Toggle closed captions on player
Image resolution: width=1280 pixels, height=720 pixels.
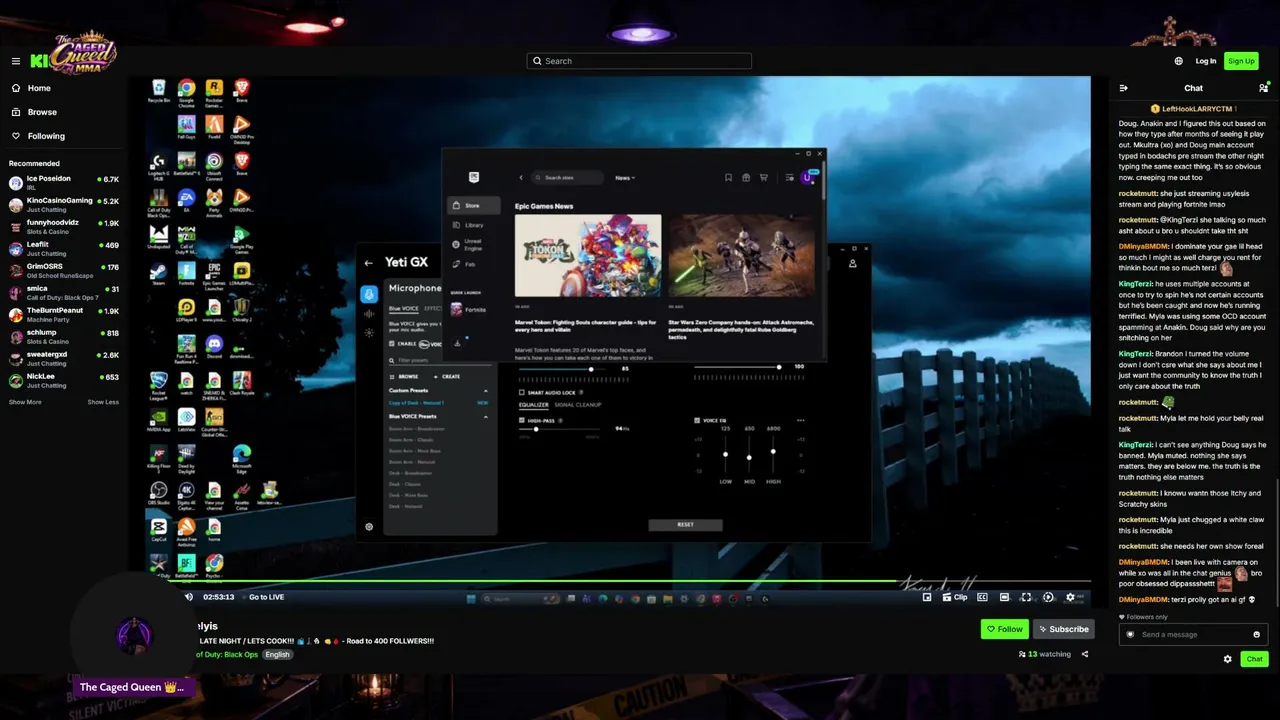[x=982, y=597]
